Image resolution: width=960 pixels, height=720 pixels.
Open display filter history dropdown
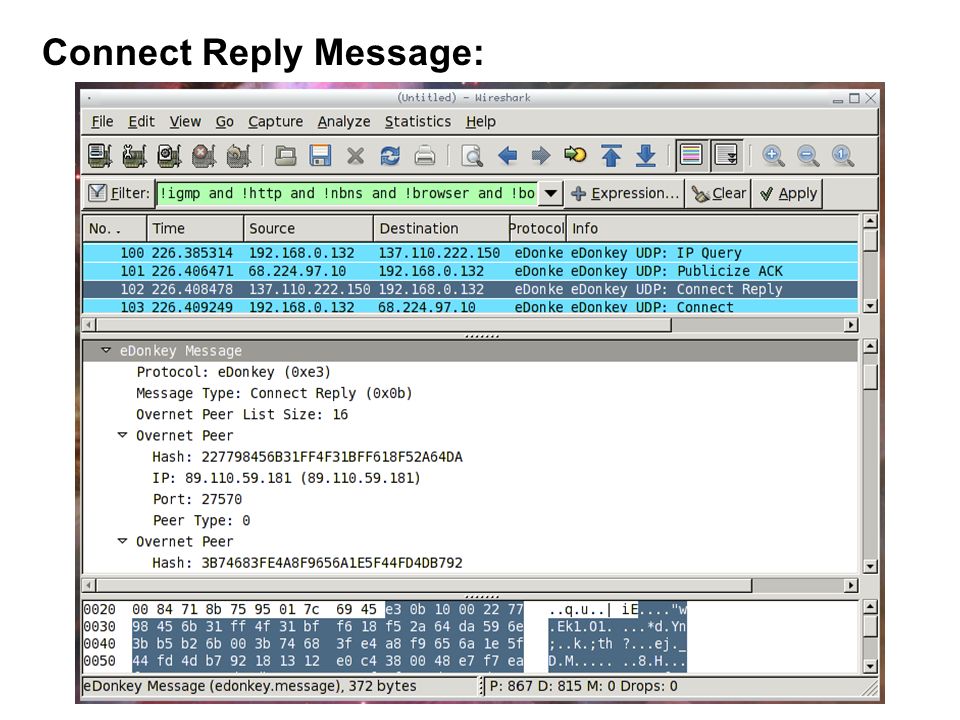point(550,193)
